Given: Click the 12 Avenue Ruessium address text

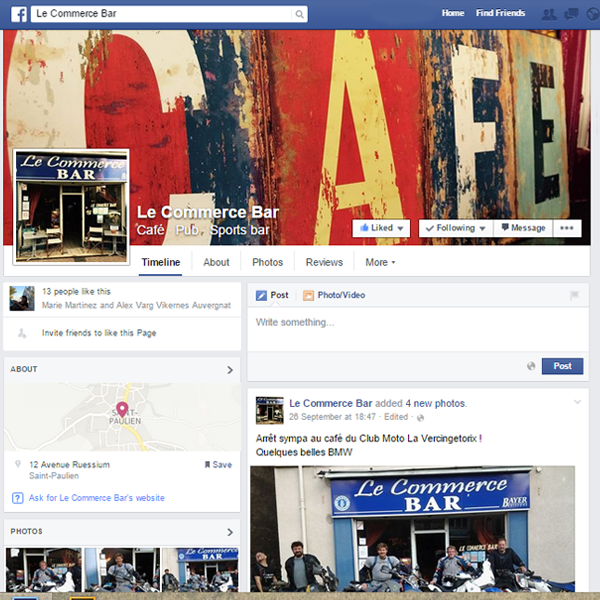Looking at the screenshot, I should (x=69, y=465).
